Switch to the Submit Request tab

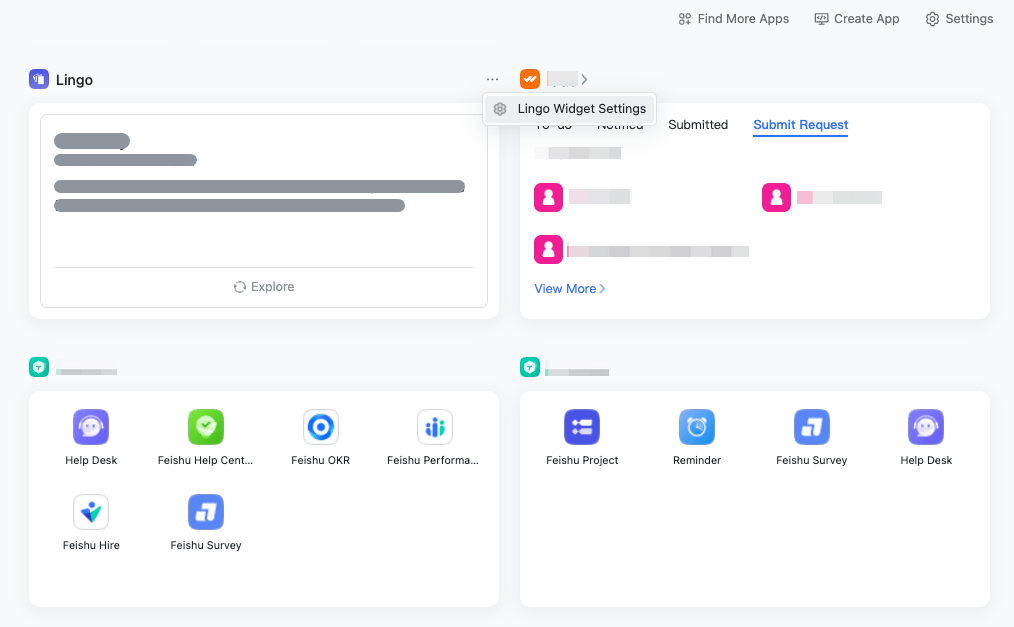(x=800, y=125)
